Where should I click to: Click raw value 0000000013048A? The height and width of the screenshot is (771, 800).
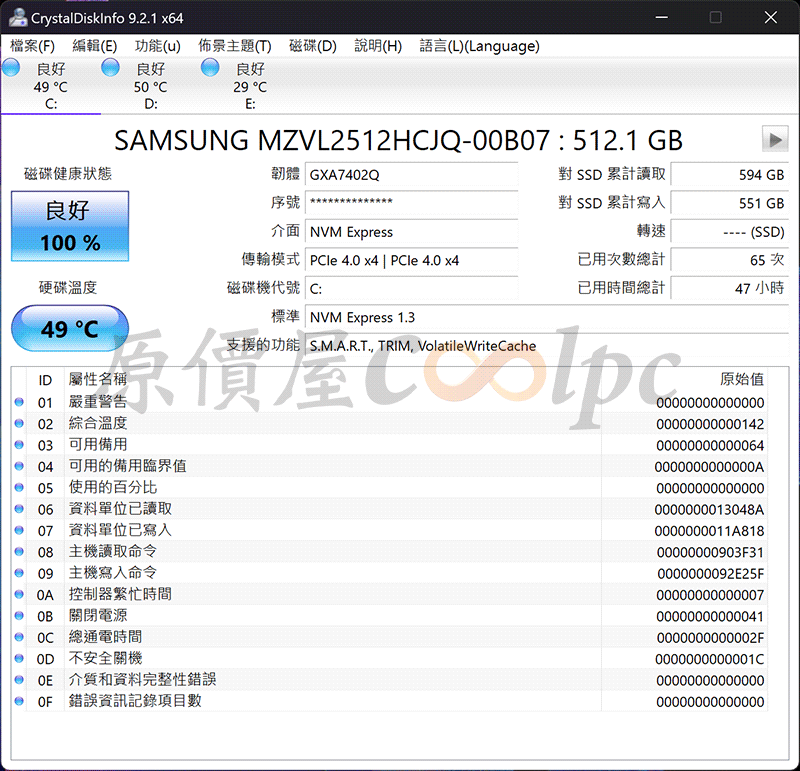point(709,510)
